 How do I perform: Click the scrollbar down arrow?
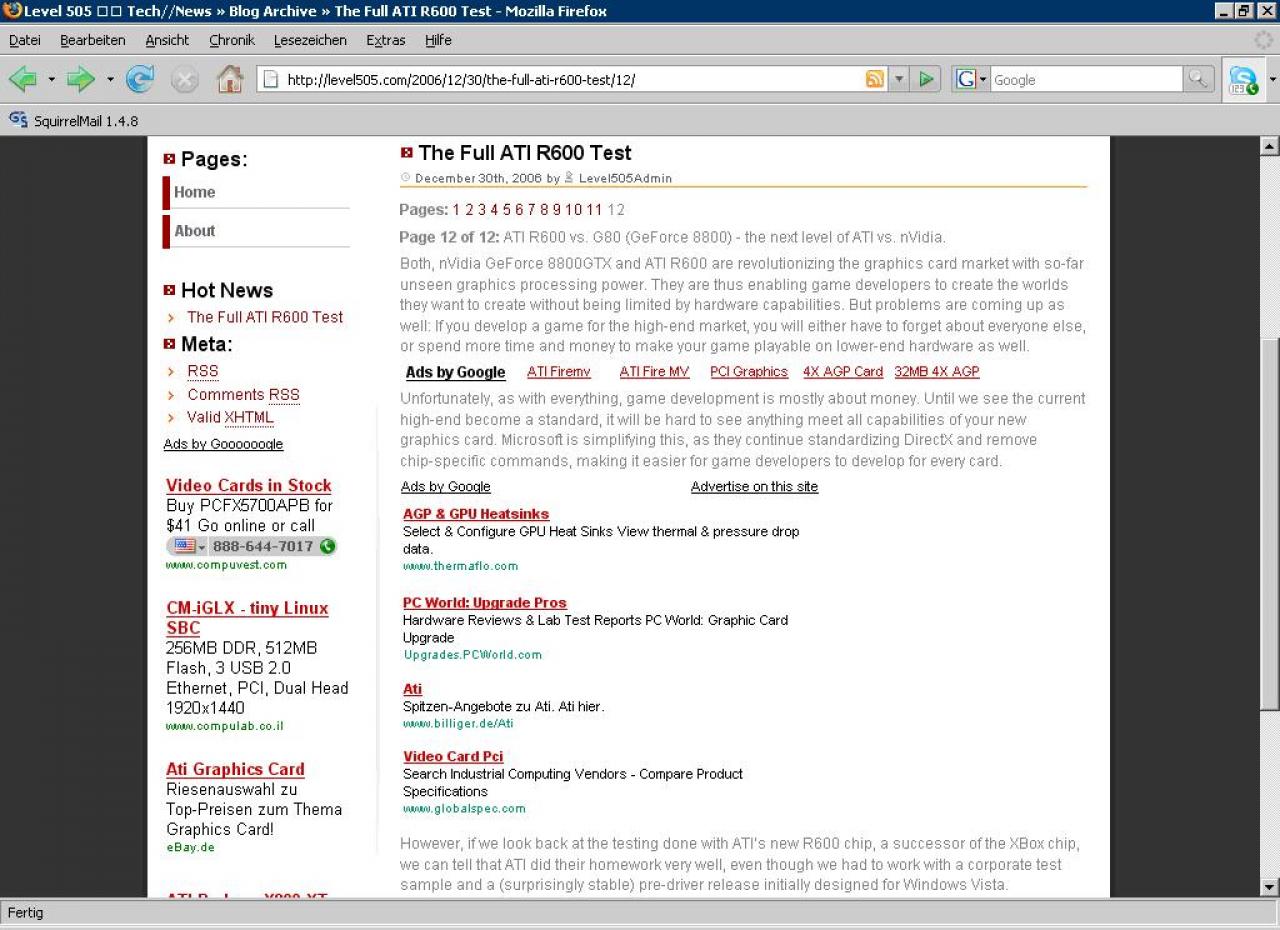(1270, 887)
